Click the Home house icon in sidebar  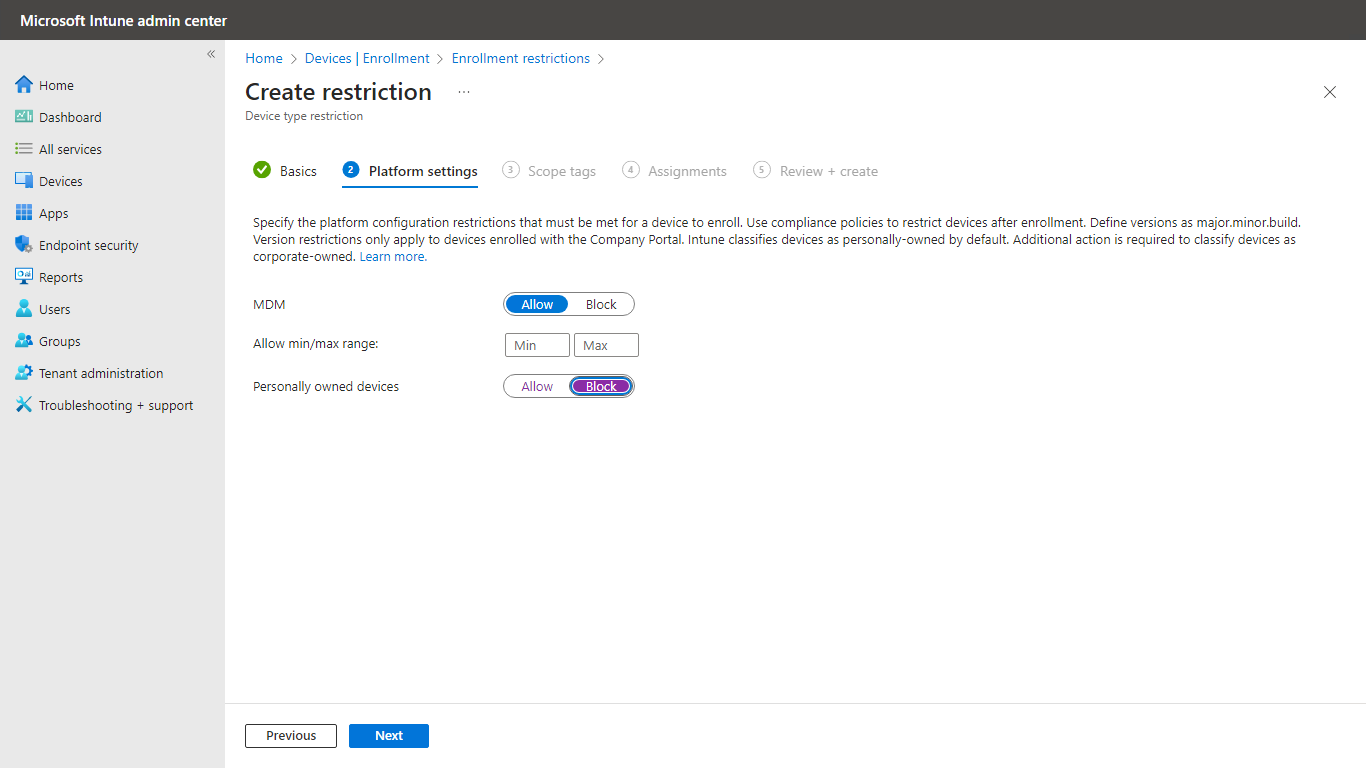coord(24,85)
